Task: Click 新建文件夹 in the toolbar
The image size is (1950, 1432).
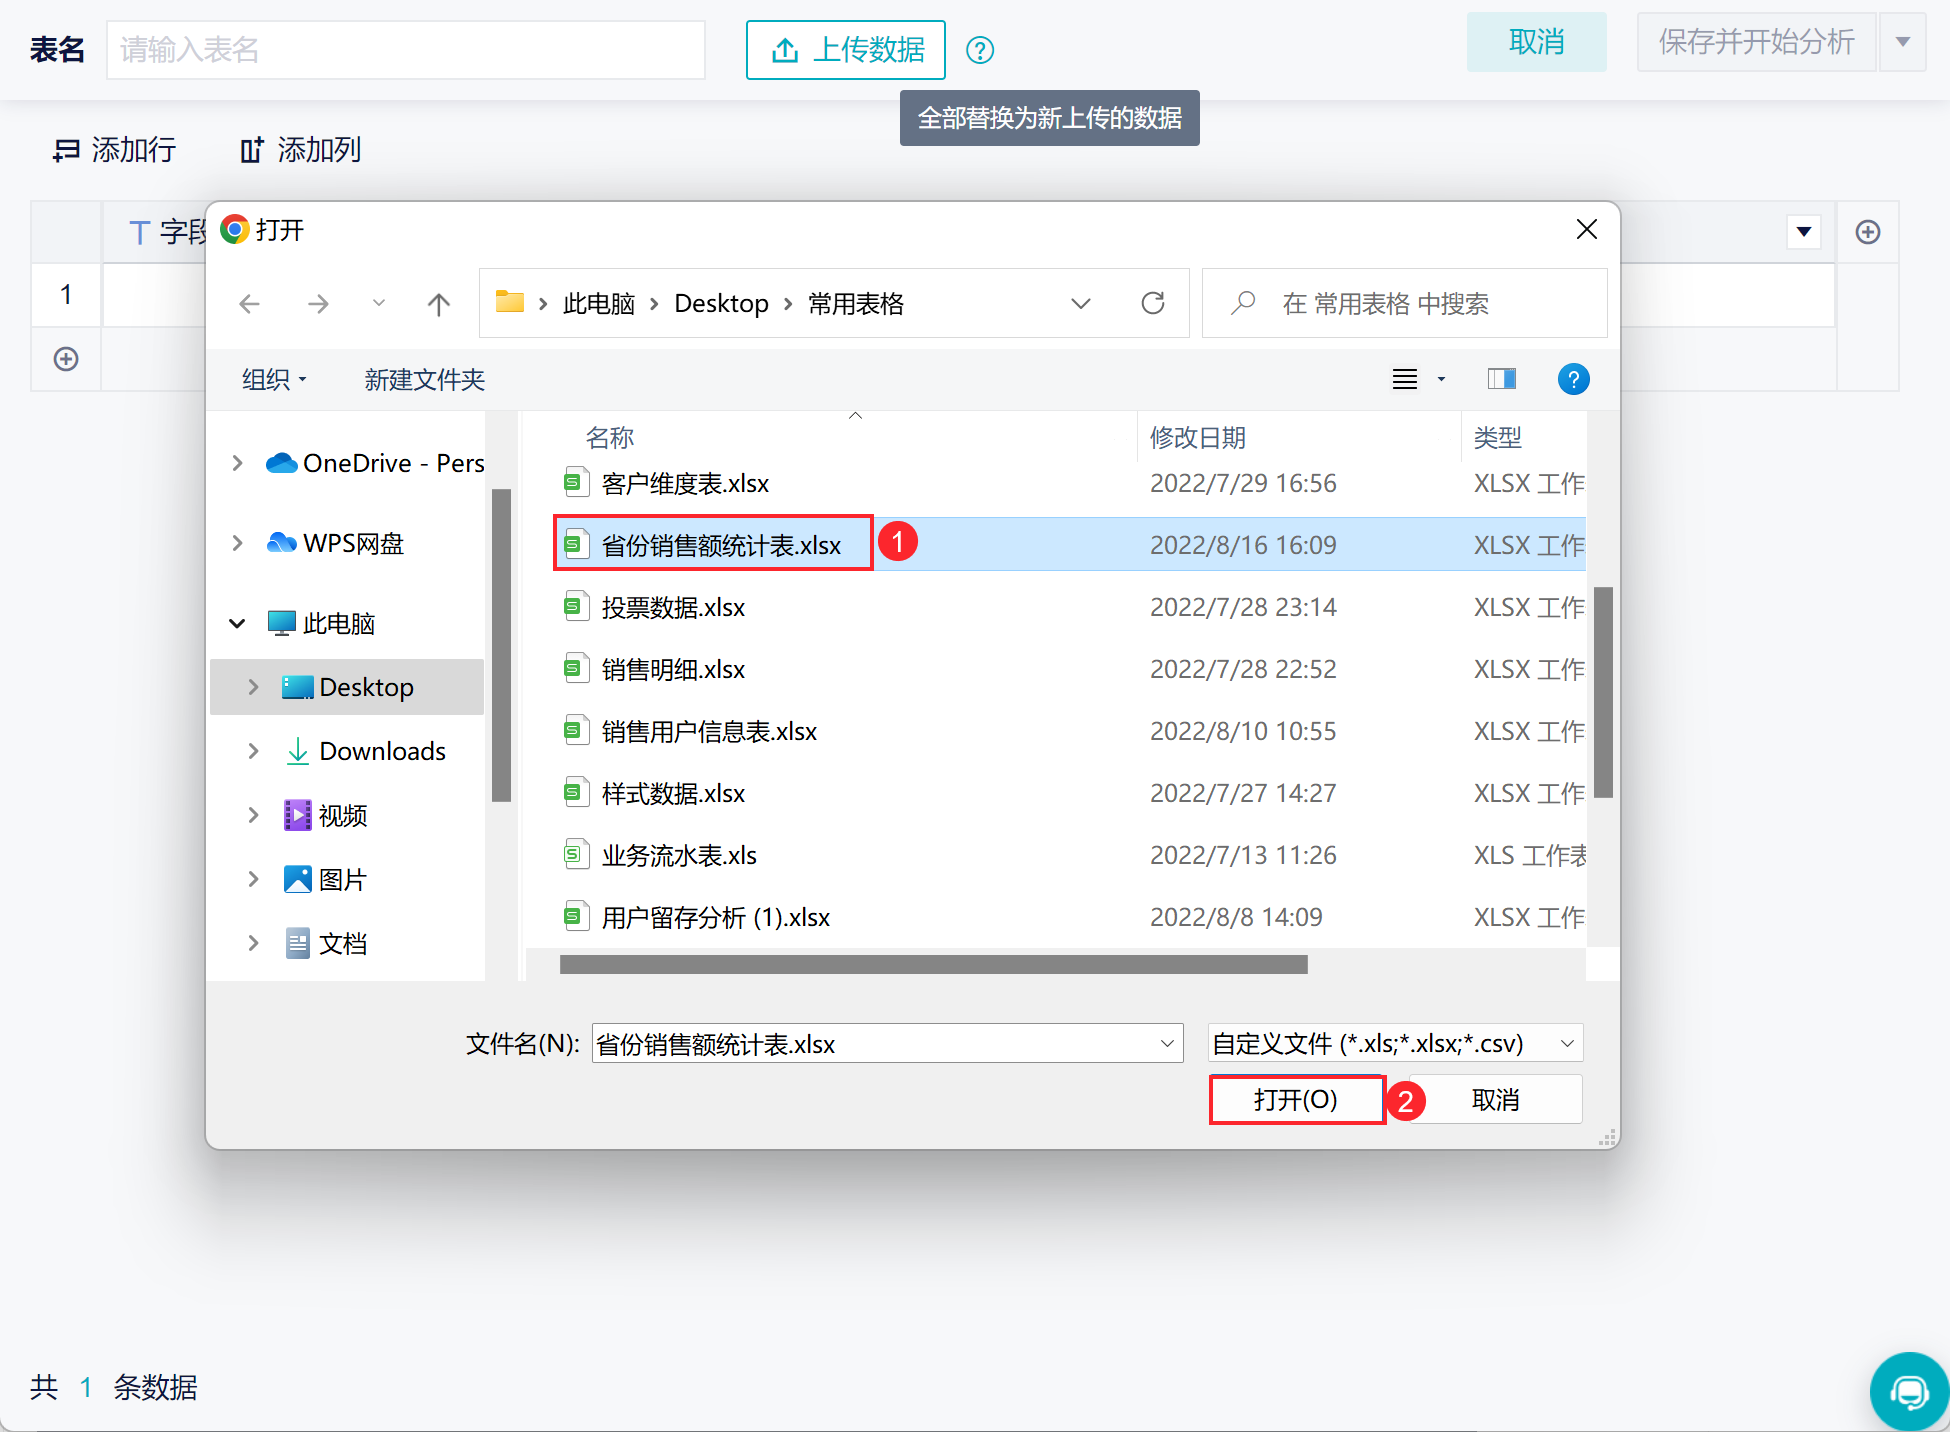Action: click(424, 380)
